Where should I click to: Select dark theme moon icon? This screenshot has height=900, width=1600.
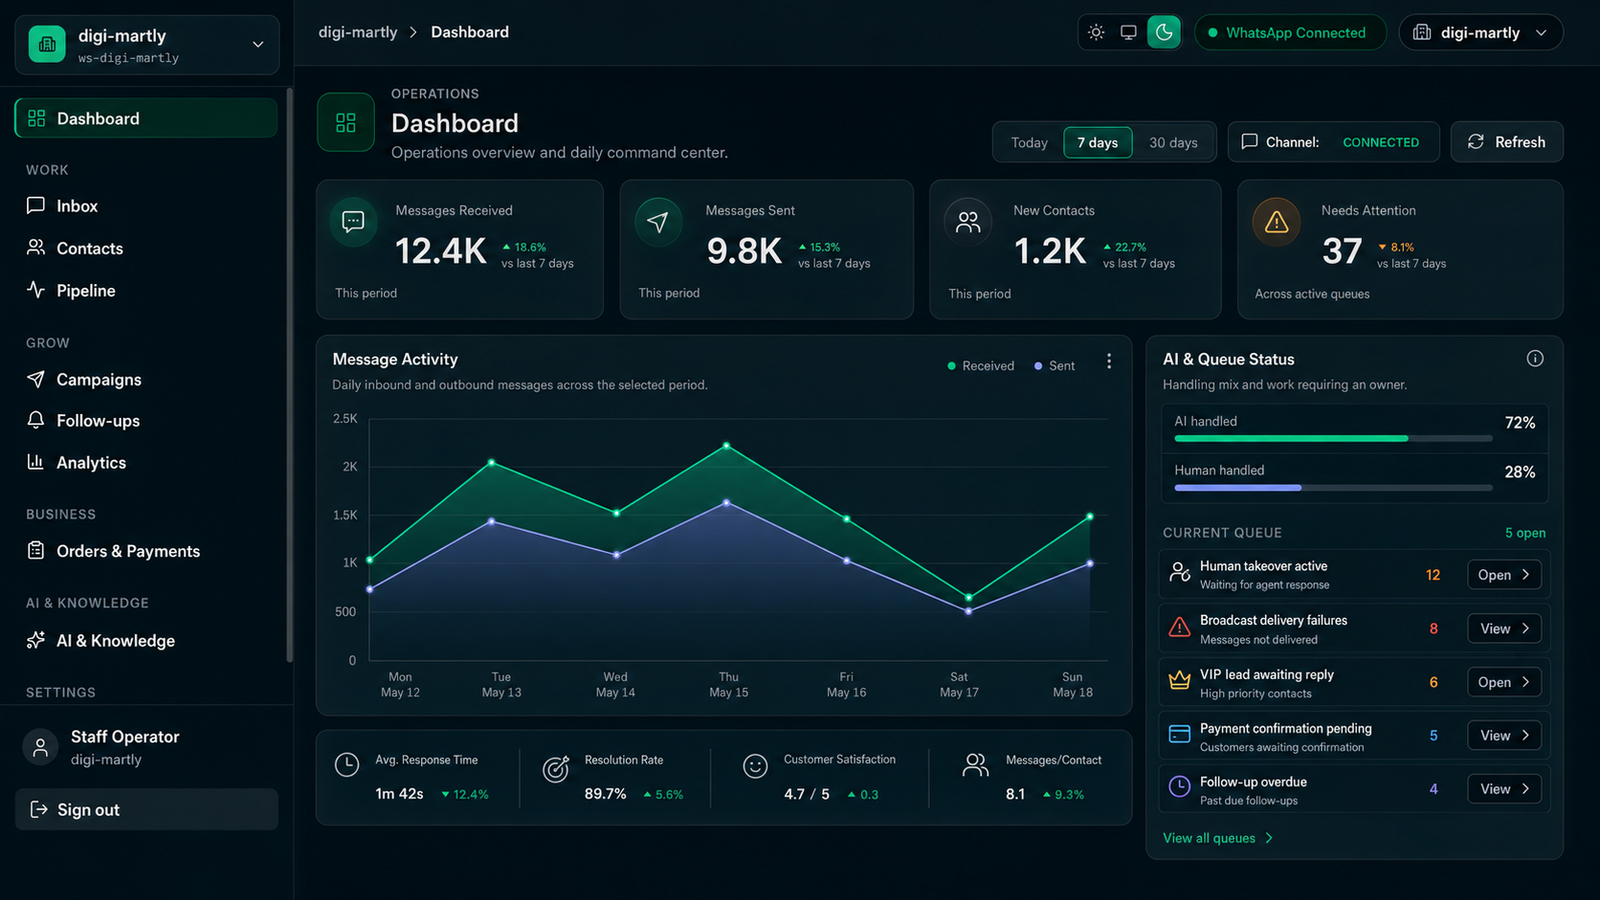(x=1164, y=32)
